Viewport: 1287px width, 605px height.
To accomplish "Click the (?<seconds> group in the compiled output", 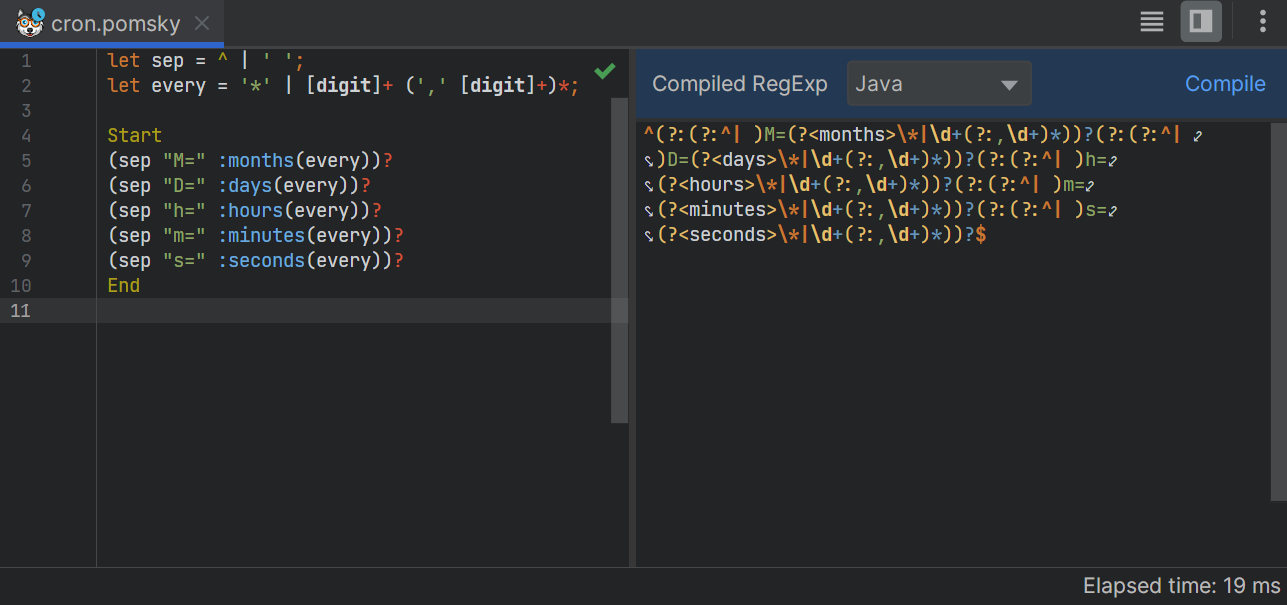I will tap(717, 236).
